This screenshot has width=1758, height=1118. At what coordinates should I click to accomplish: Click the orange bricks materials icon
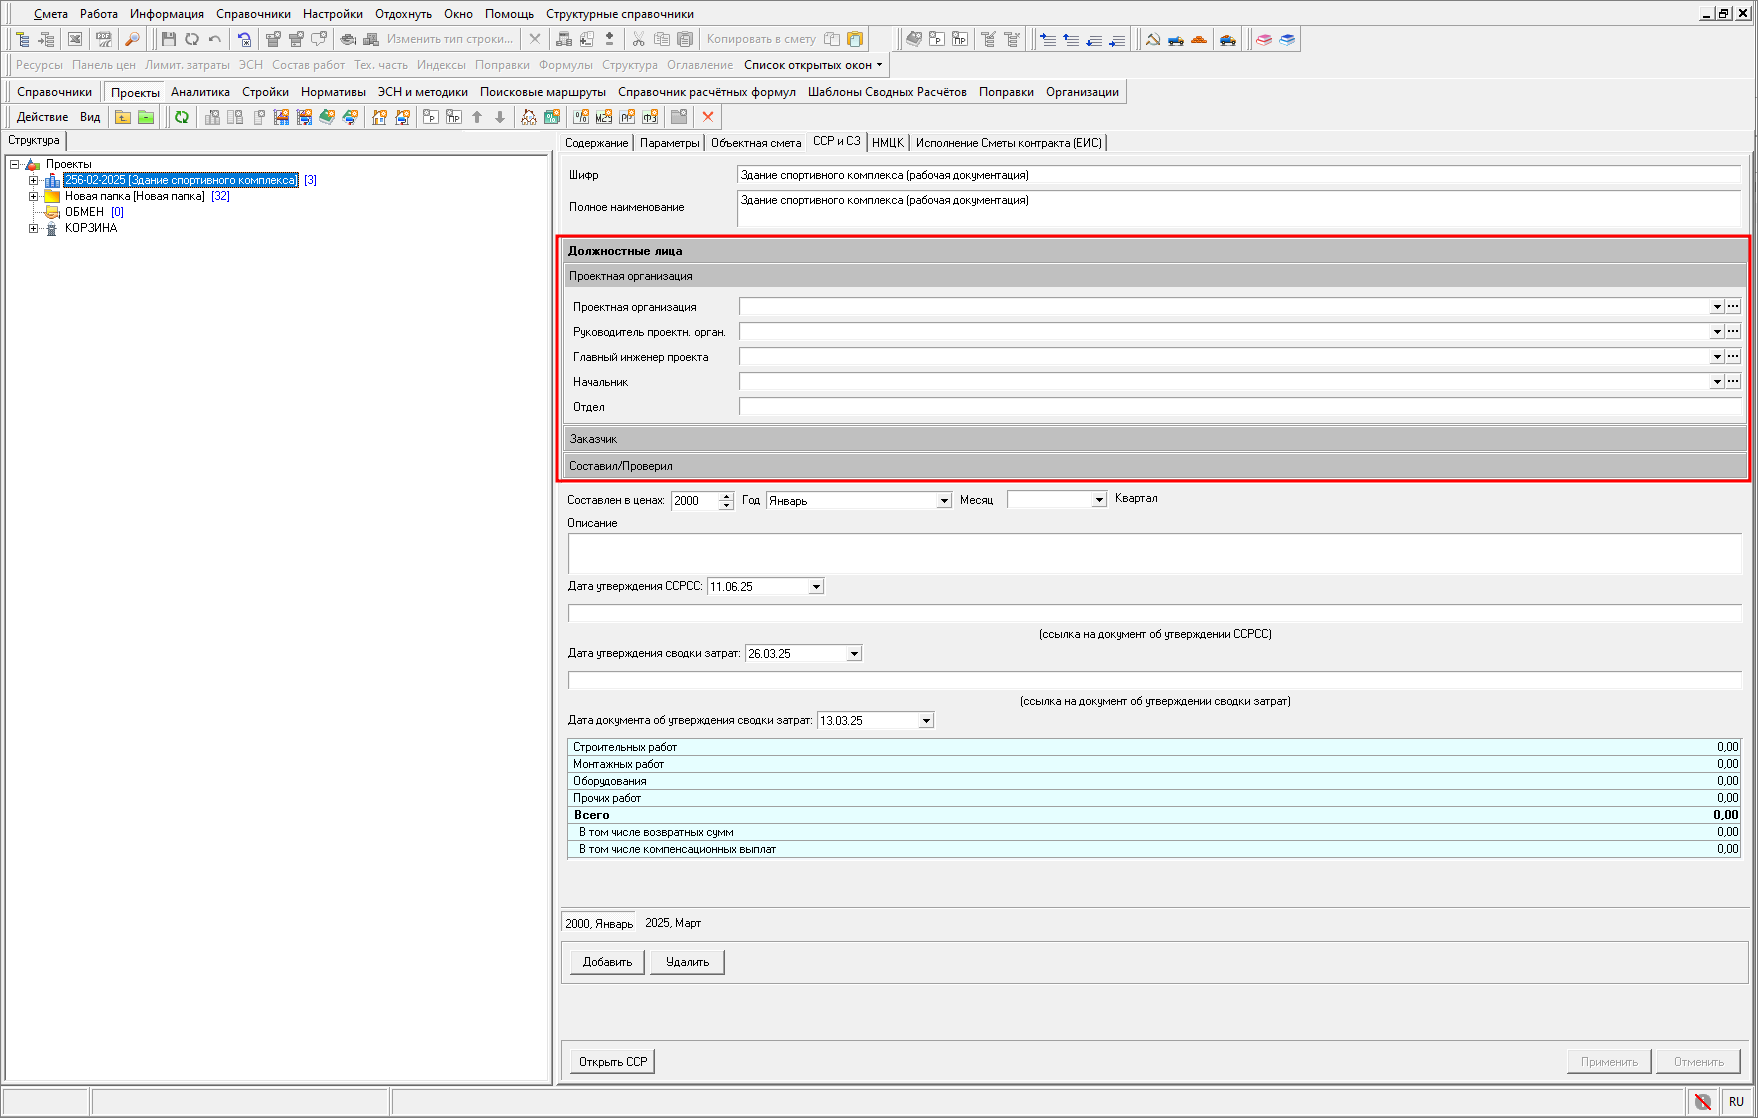(x=1199, y=39)
